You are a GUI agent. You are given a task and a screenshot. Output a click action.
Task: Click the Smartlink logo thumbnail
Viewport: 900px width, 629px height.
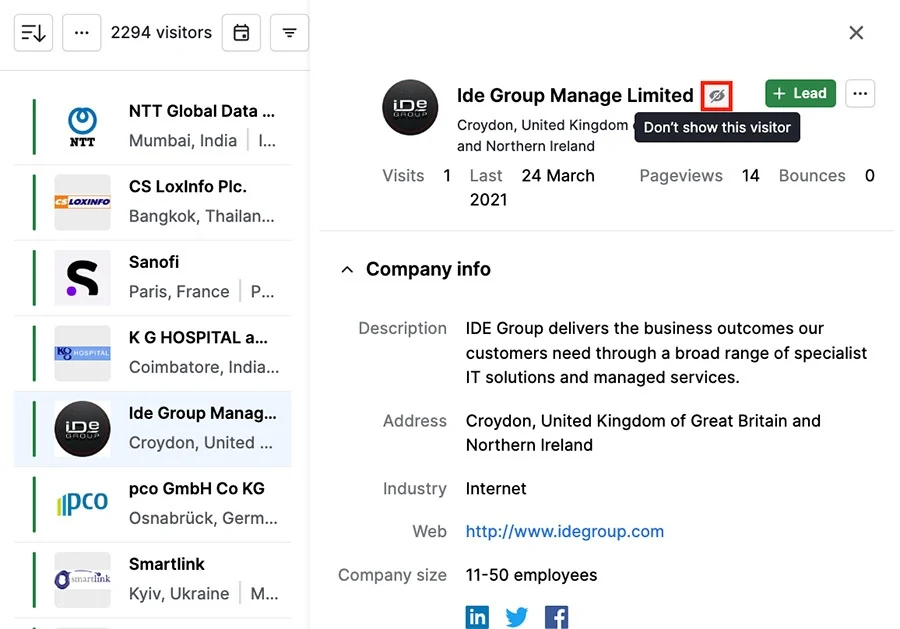(x=82, y=580)
